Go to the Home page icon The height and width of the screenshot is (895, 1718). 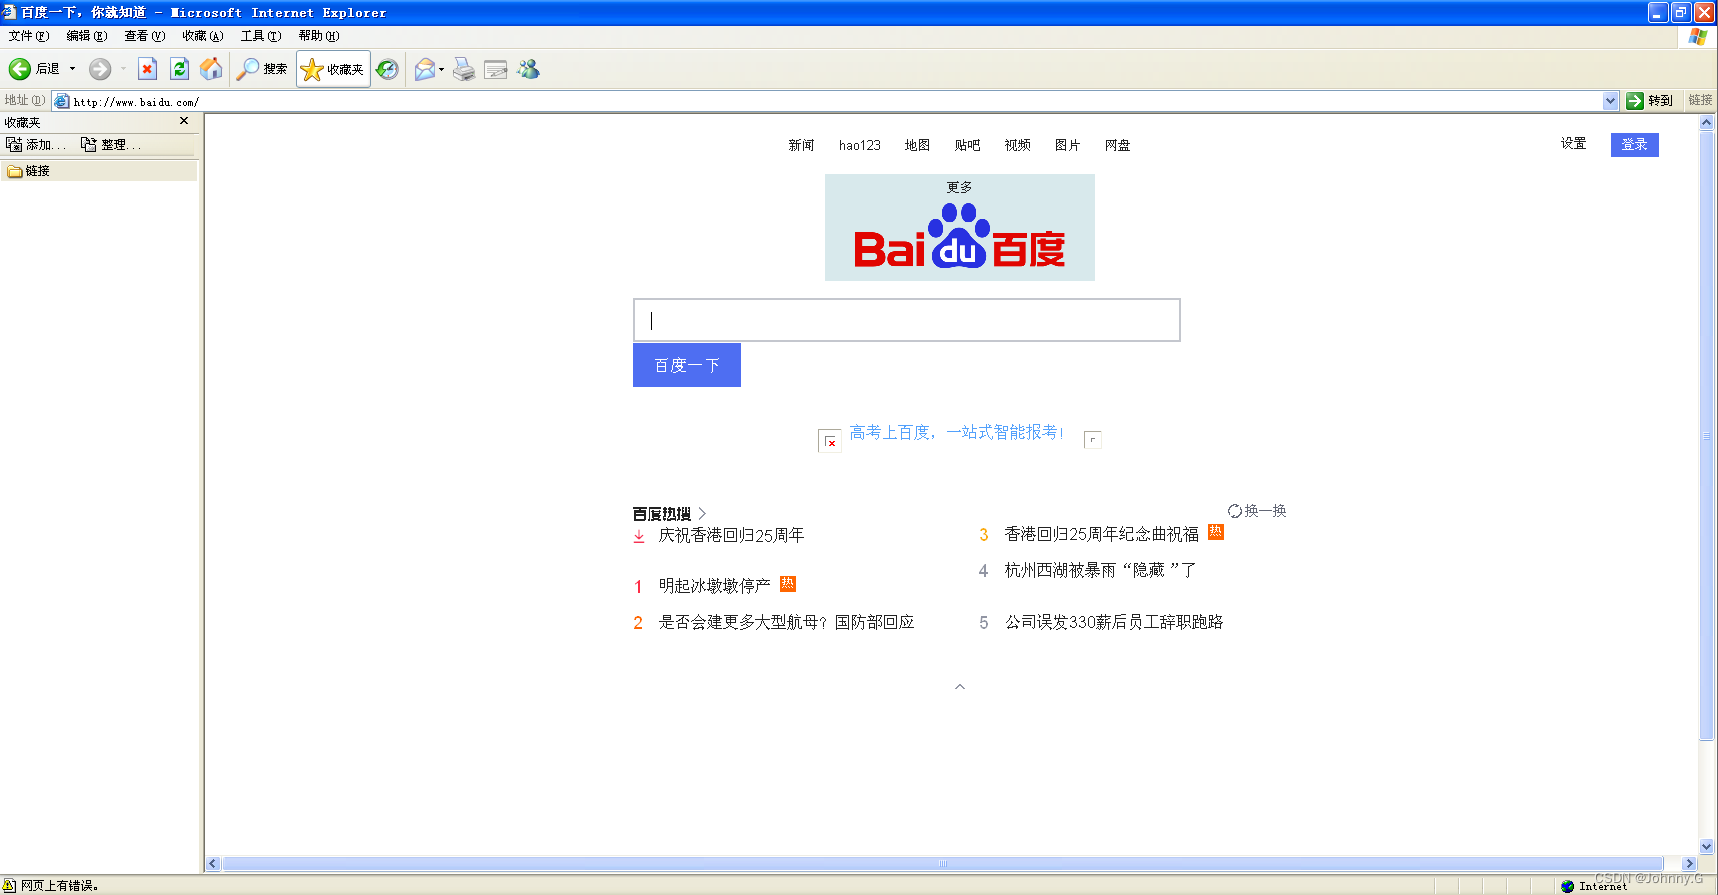pos(211,69)
